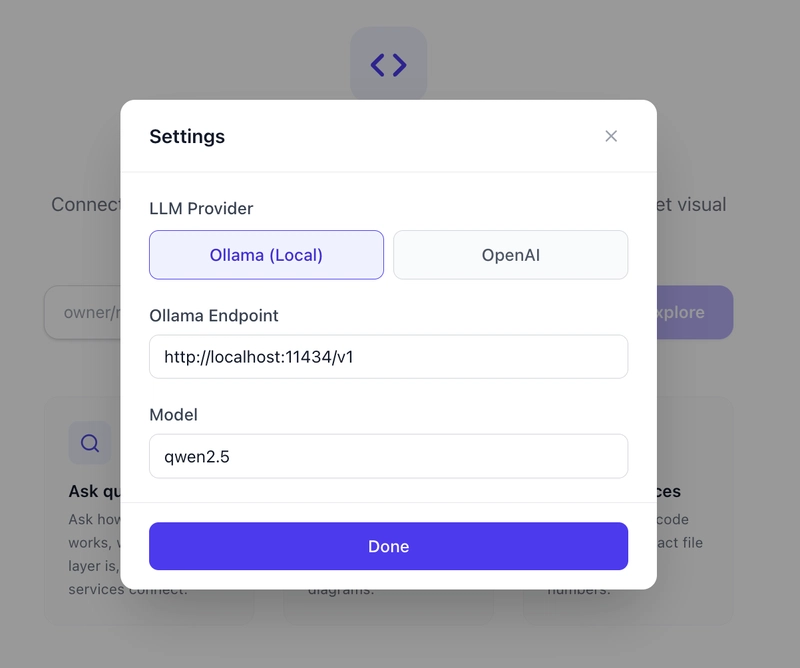Click the owner/repo input behind the dialog
This screenshot has width=800, height=668.
point(83,312)
